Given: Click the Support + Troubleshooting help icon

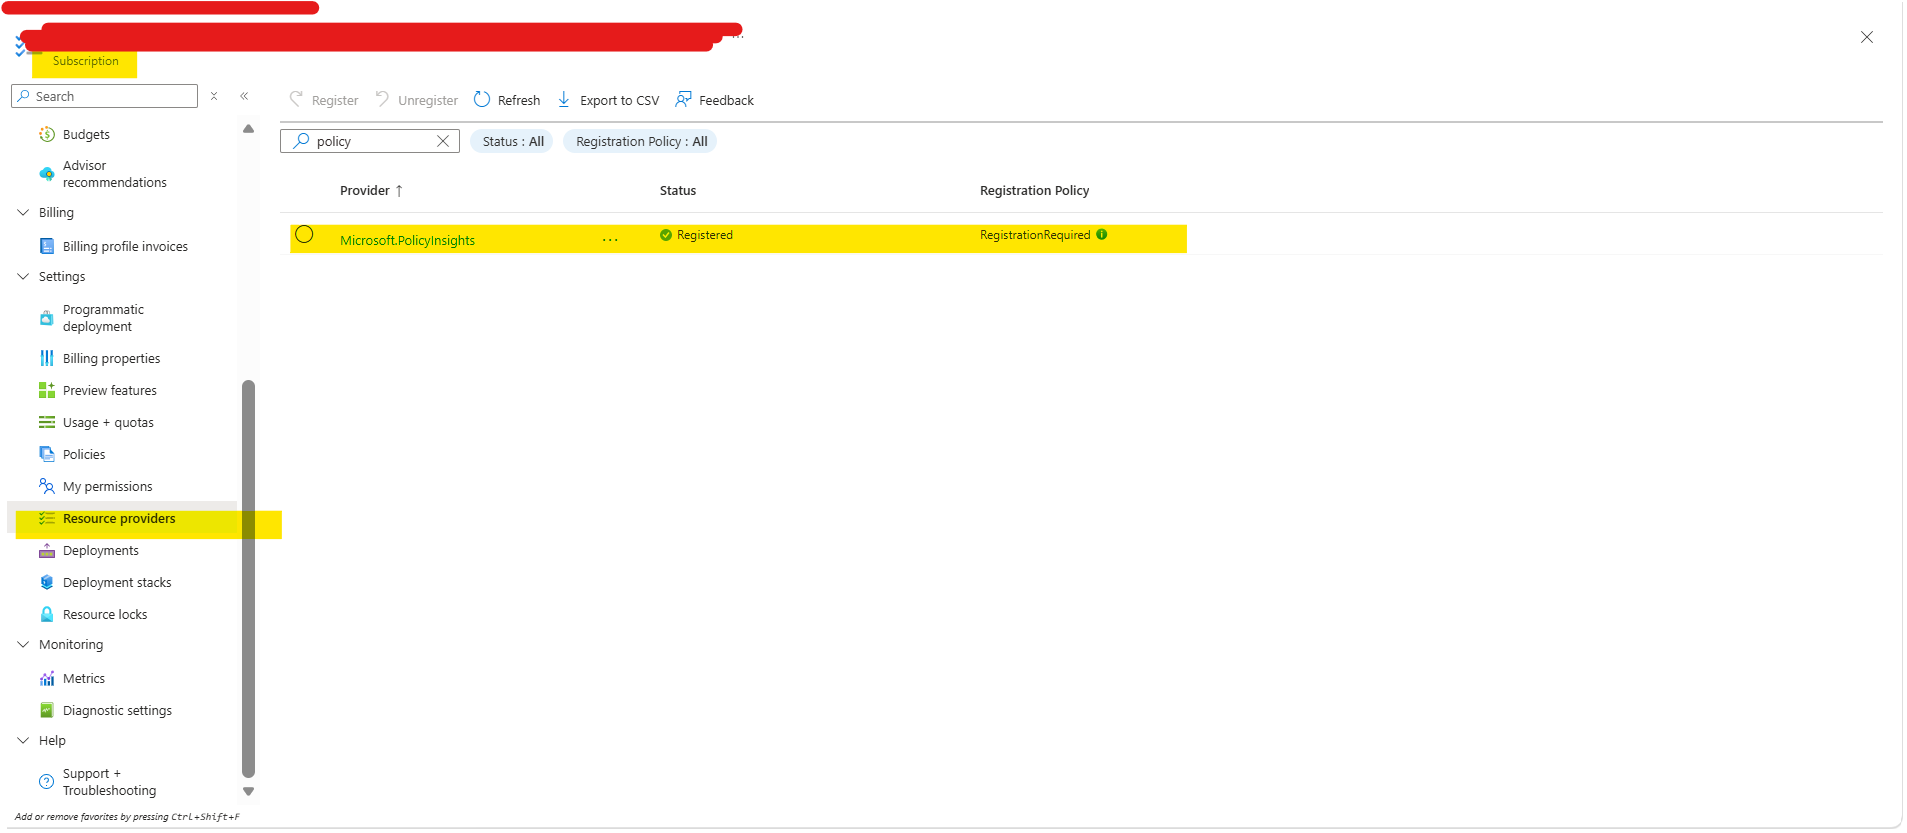Looking at the screenshot, I should click(47, 782).
